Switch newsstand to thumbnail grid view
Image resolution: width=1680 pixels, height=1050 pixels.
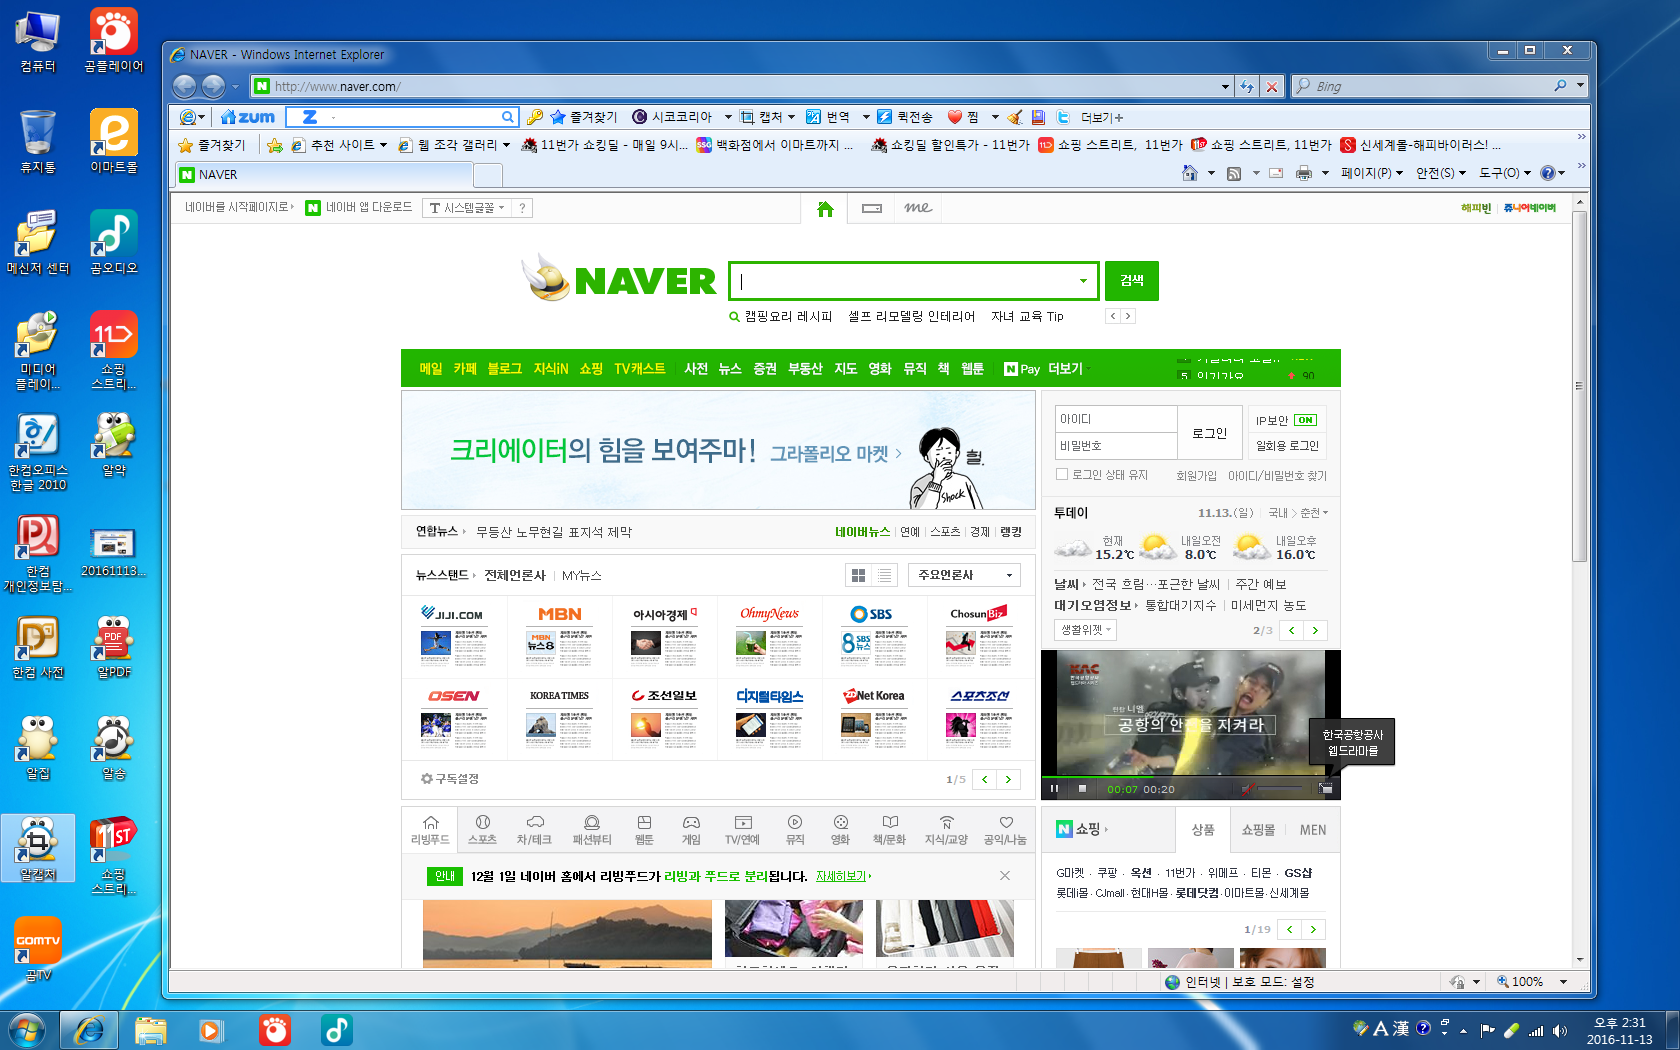[x=858, y=575]
